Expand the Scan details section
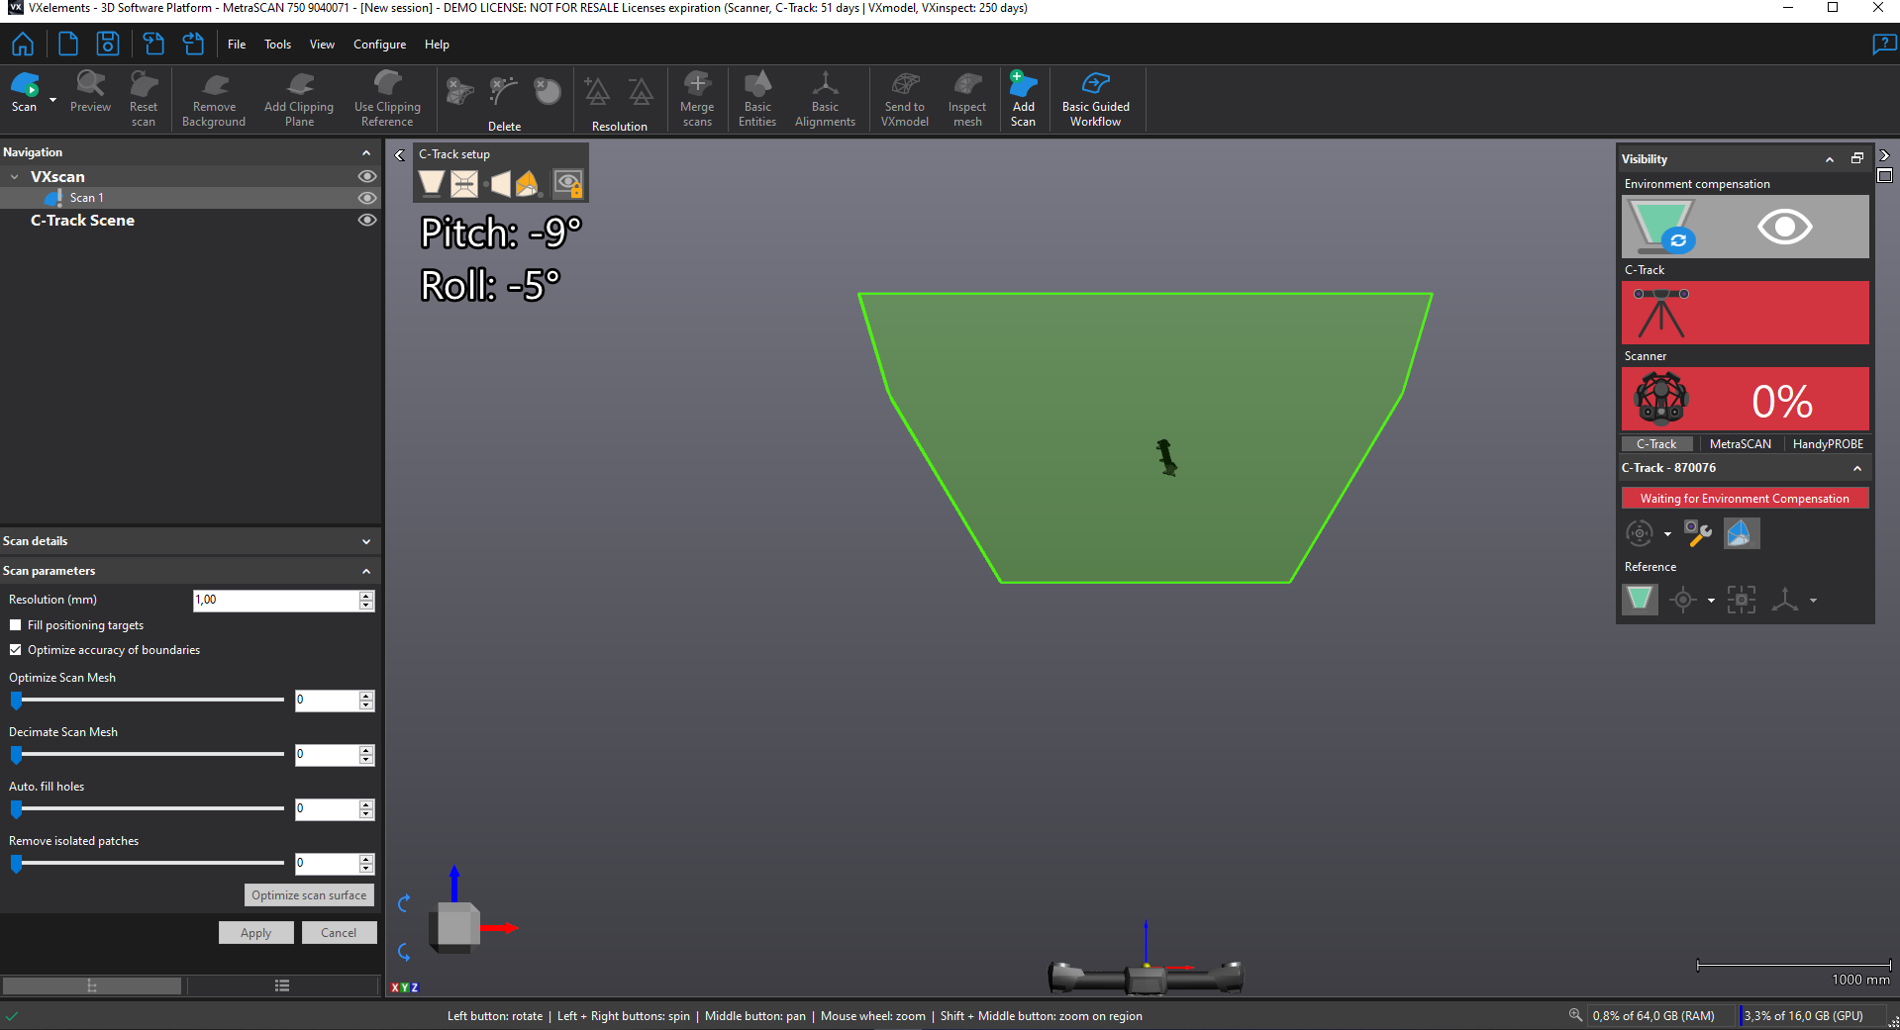This screenshot has width=1900, height=1030. pos(366,541)
